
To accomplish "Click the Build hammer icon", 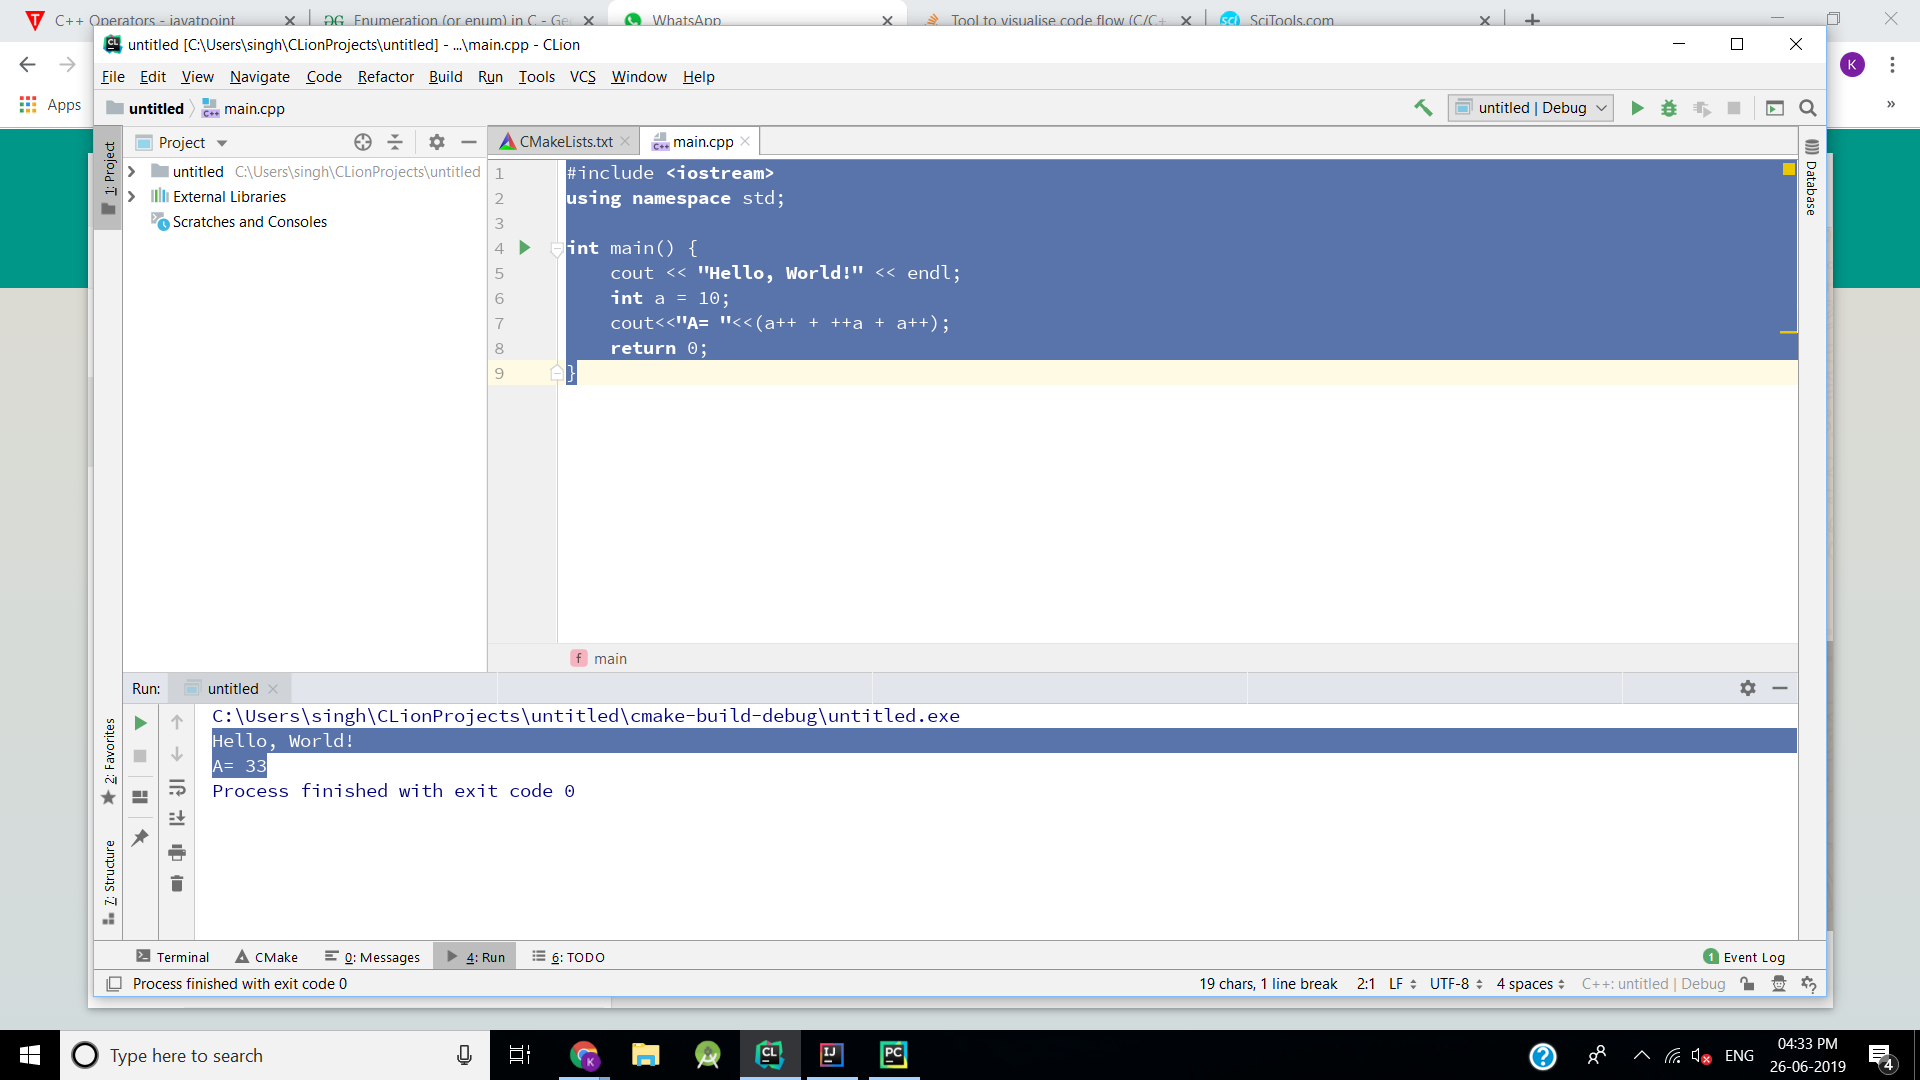I will coord(1423,108).
